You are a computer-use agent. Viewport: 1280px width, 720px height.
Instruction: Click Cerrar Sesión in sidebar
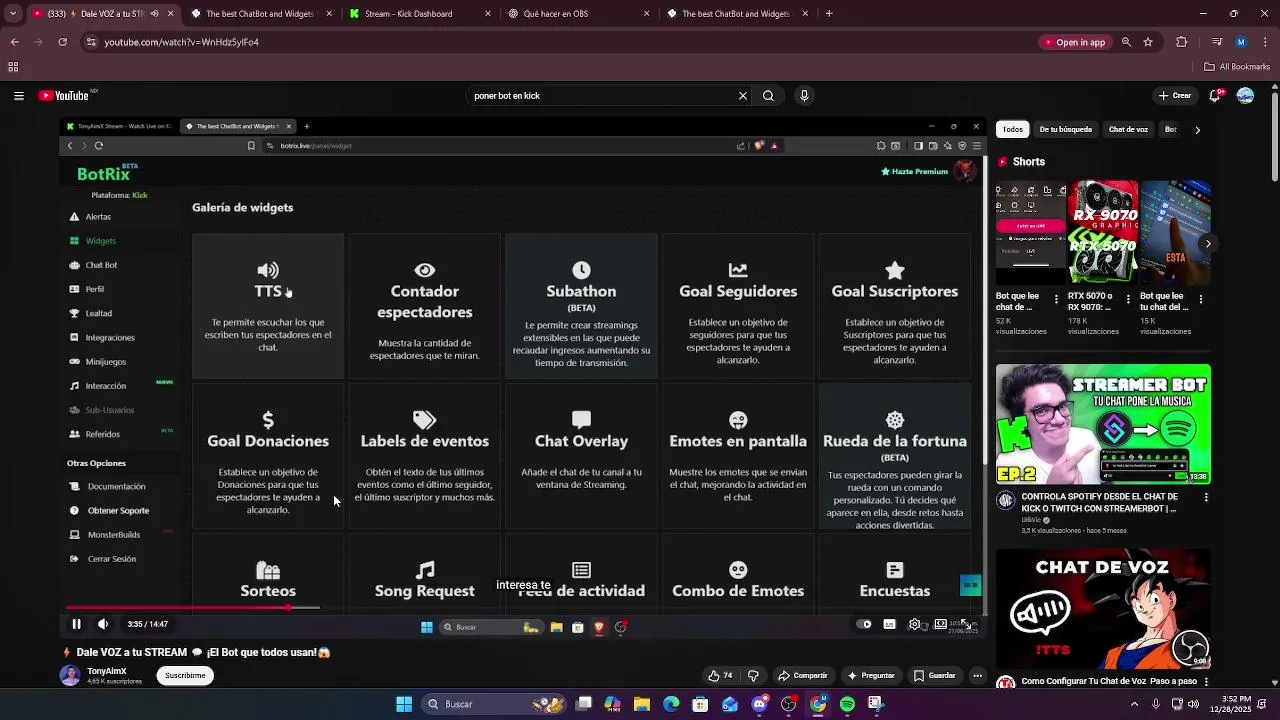pyautogui.click(x=111, y=559)
